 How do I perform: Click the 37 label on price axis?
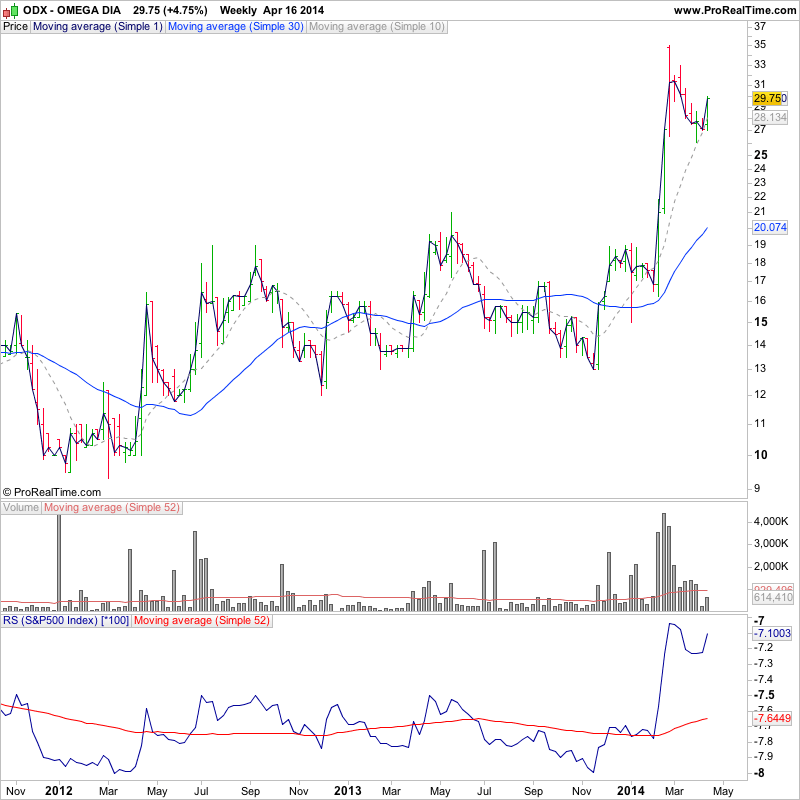(x=760, y=27)
